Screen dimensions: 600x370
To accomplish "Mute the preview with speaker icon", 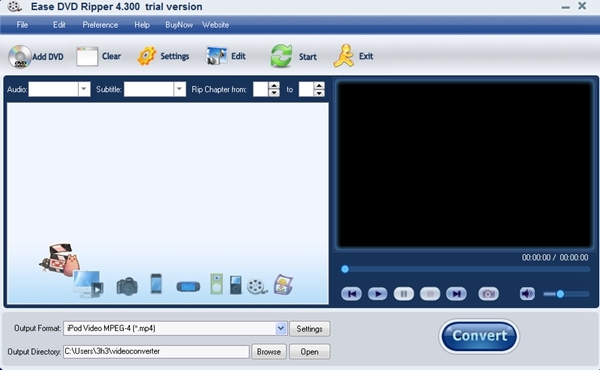I will click(x=527, y=294).
